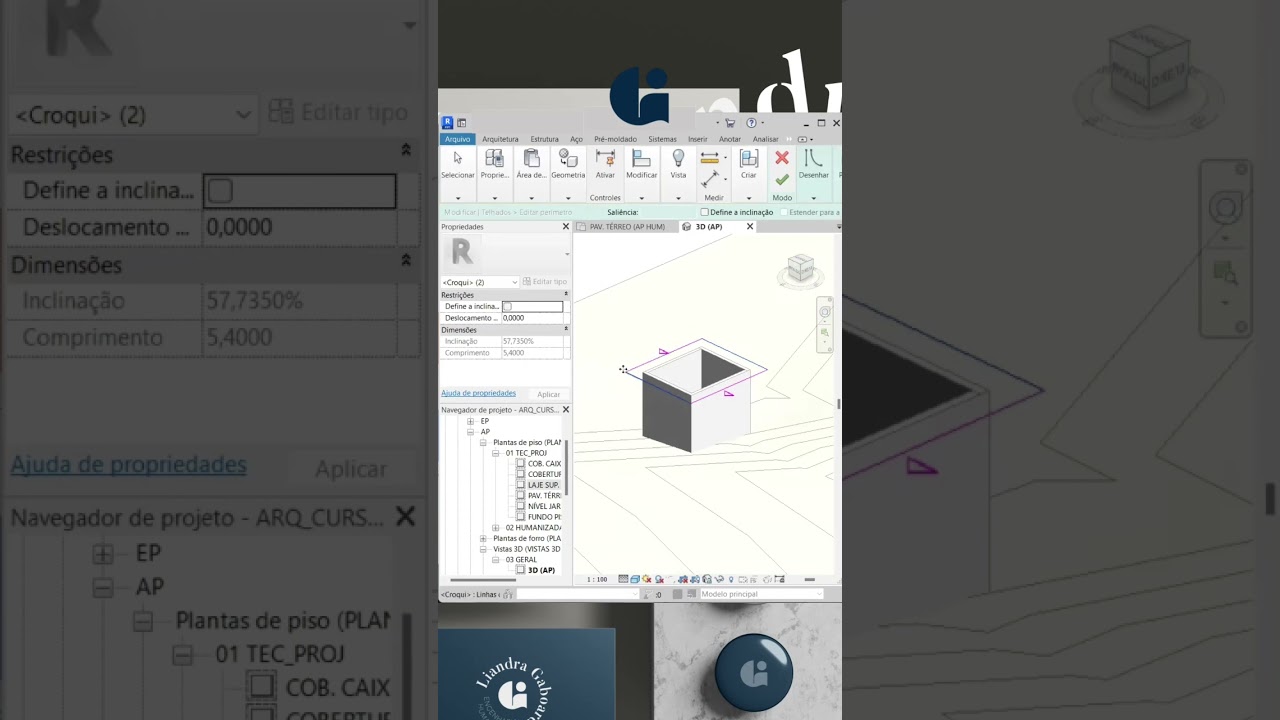Collapse the Restrições section
The image size is (1280, 720).
point(566,295)
